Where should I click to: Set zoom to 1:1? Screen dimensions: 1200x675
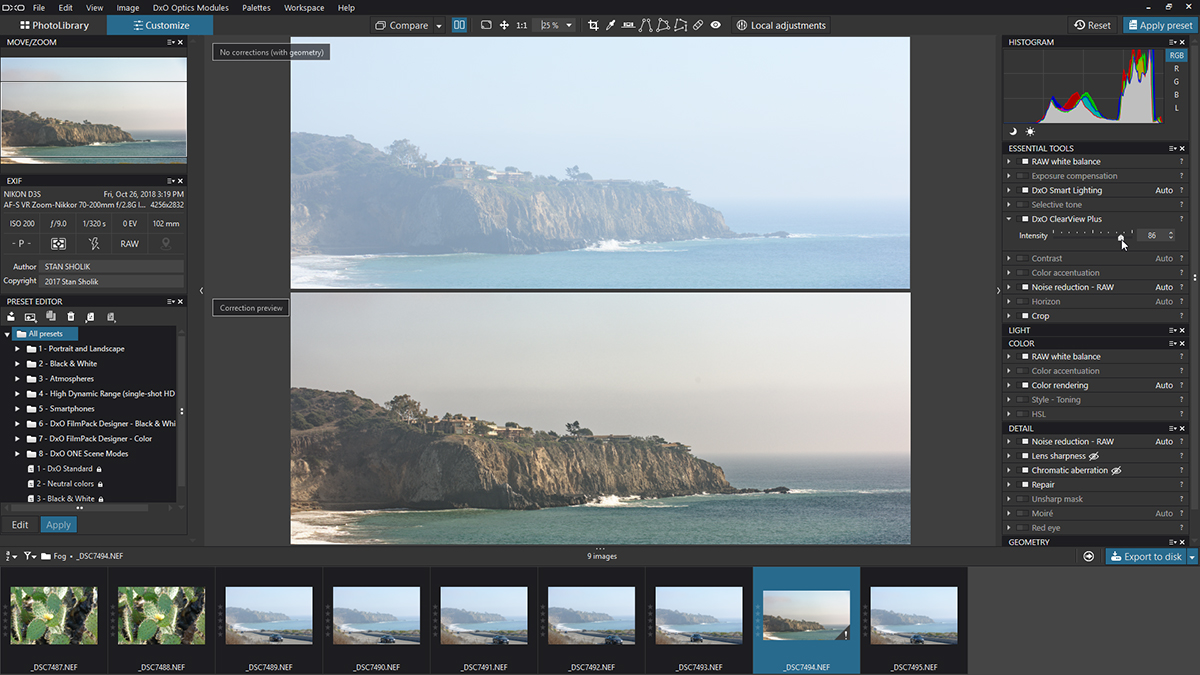click(522, 25)
